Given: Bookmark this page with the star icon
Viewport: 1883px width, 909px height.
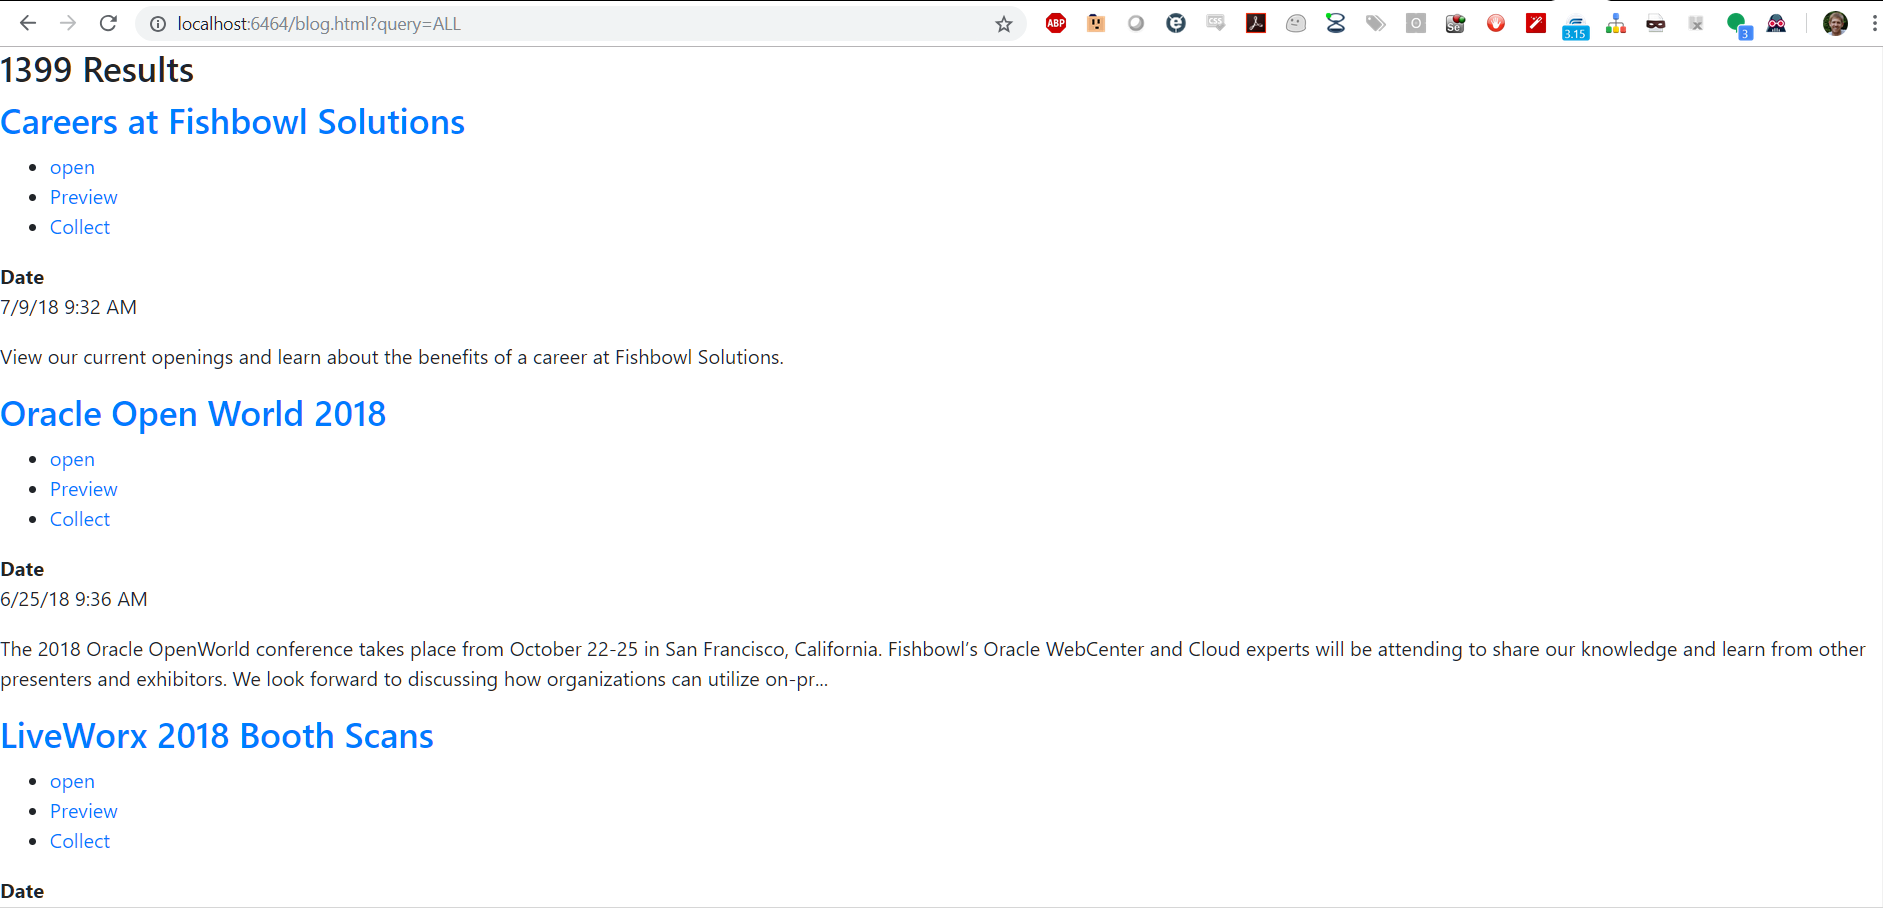Looking at the screenshot, I should tap(1004, 24).
